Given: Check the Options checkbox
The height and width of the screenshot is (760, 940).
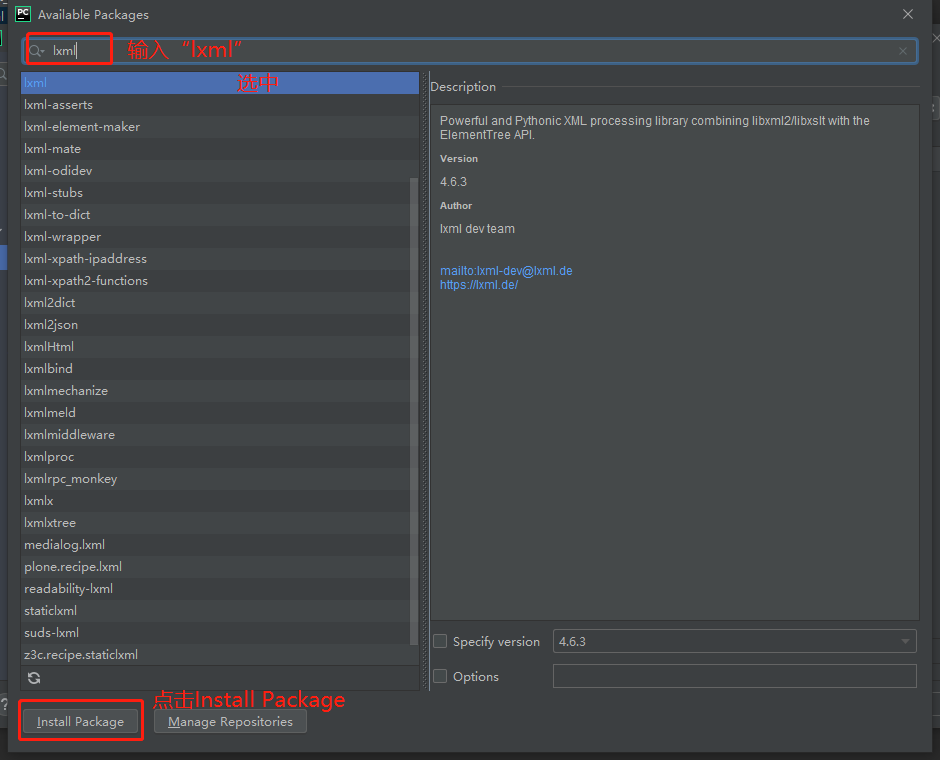Looking at the screenshot, I should tap(440, 676).
